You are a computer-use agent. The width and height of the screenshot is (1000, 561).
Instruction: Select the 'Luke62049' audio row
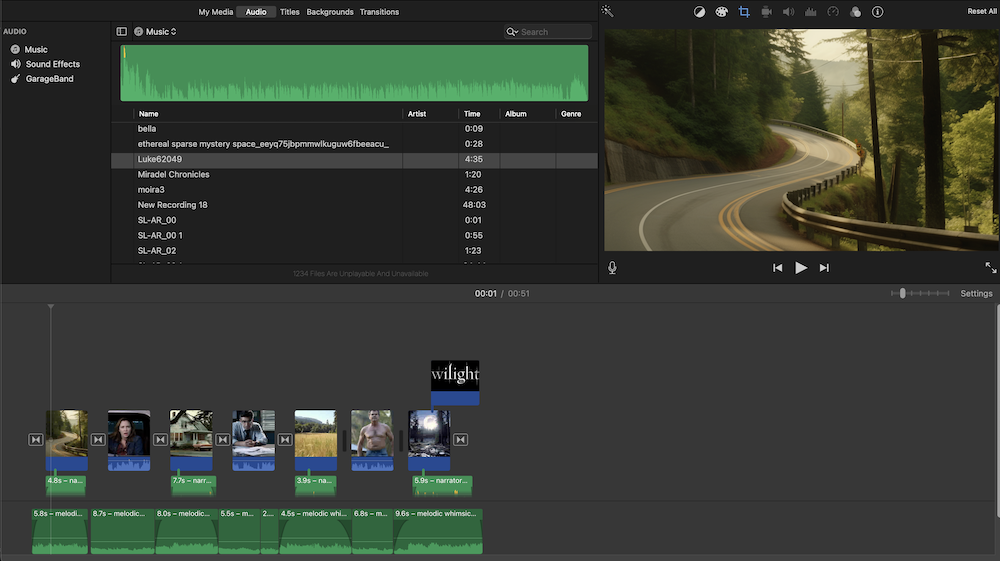click(355, 159)
